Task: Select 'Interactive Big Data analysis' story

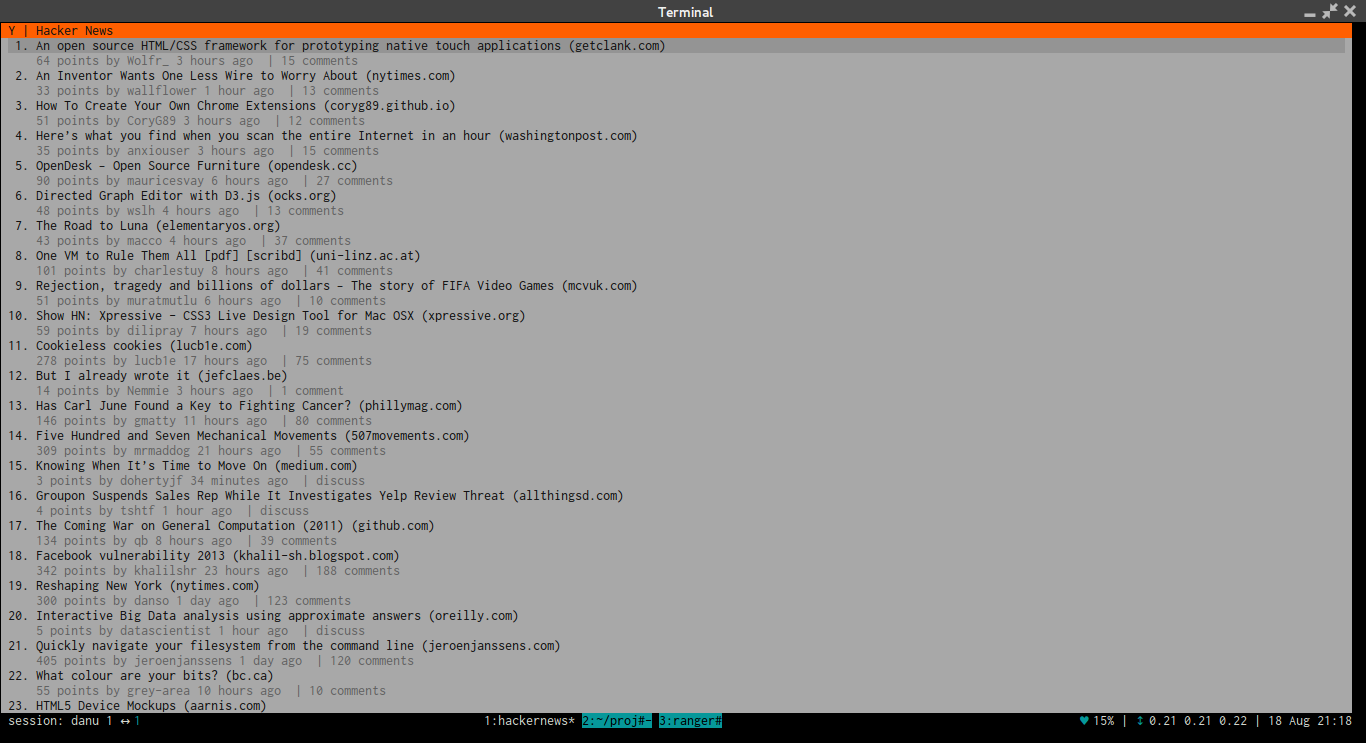Action: [x=277, y=616]
